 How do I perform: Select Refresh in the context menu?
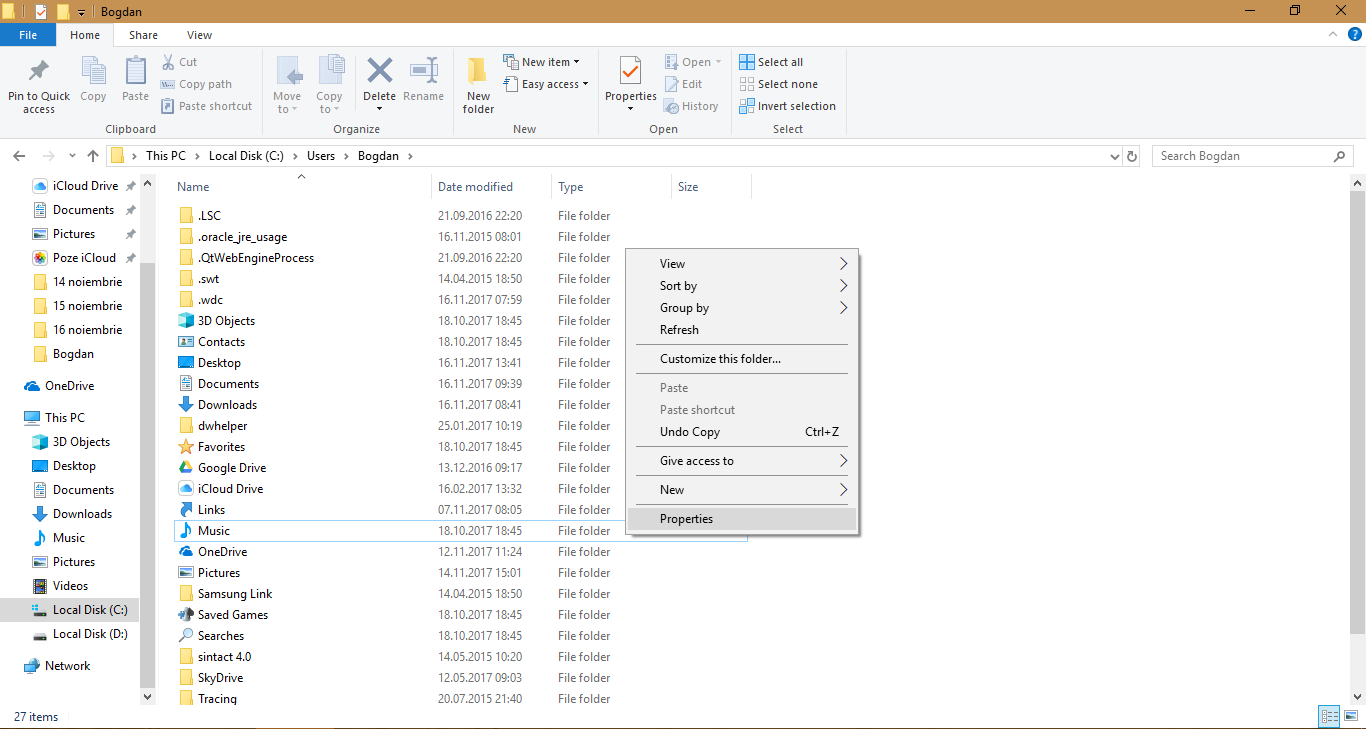pos(679,330)
